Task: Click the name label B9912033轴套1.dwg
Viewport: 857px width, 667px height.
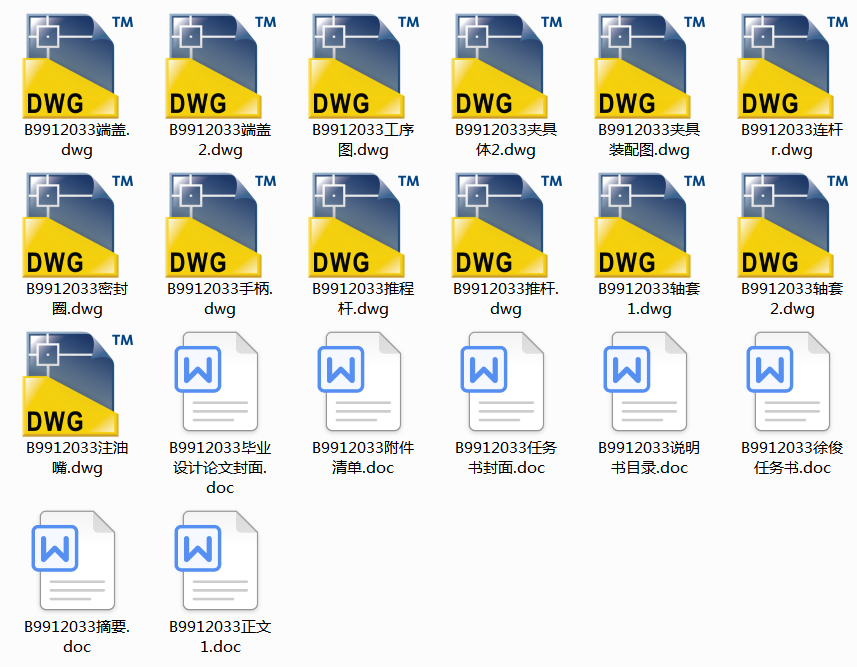Action: point(649,299)
